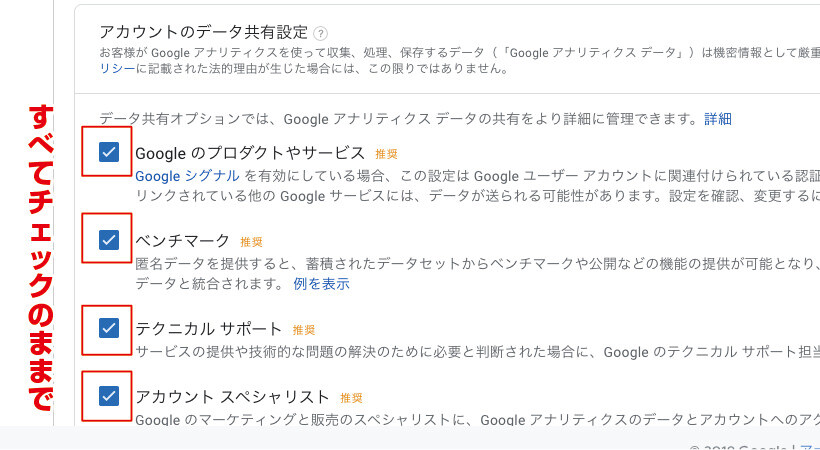Uncheck the Google のプロダクトやサービス checkbox
This screenshot has width=820, height=450.
click(x=110, y=152)
